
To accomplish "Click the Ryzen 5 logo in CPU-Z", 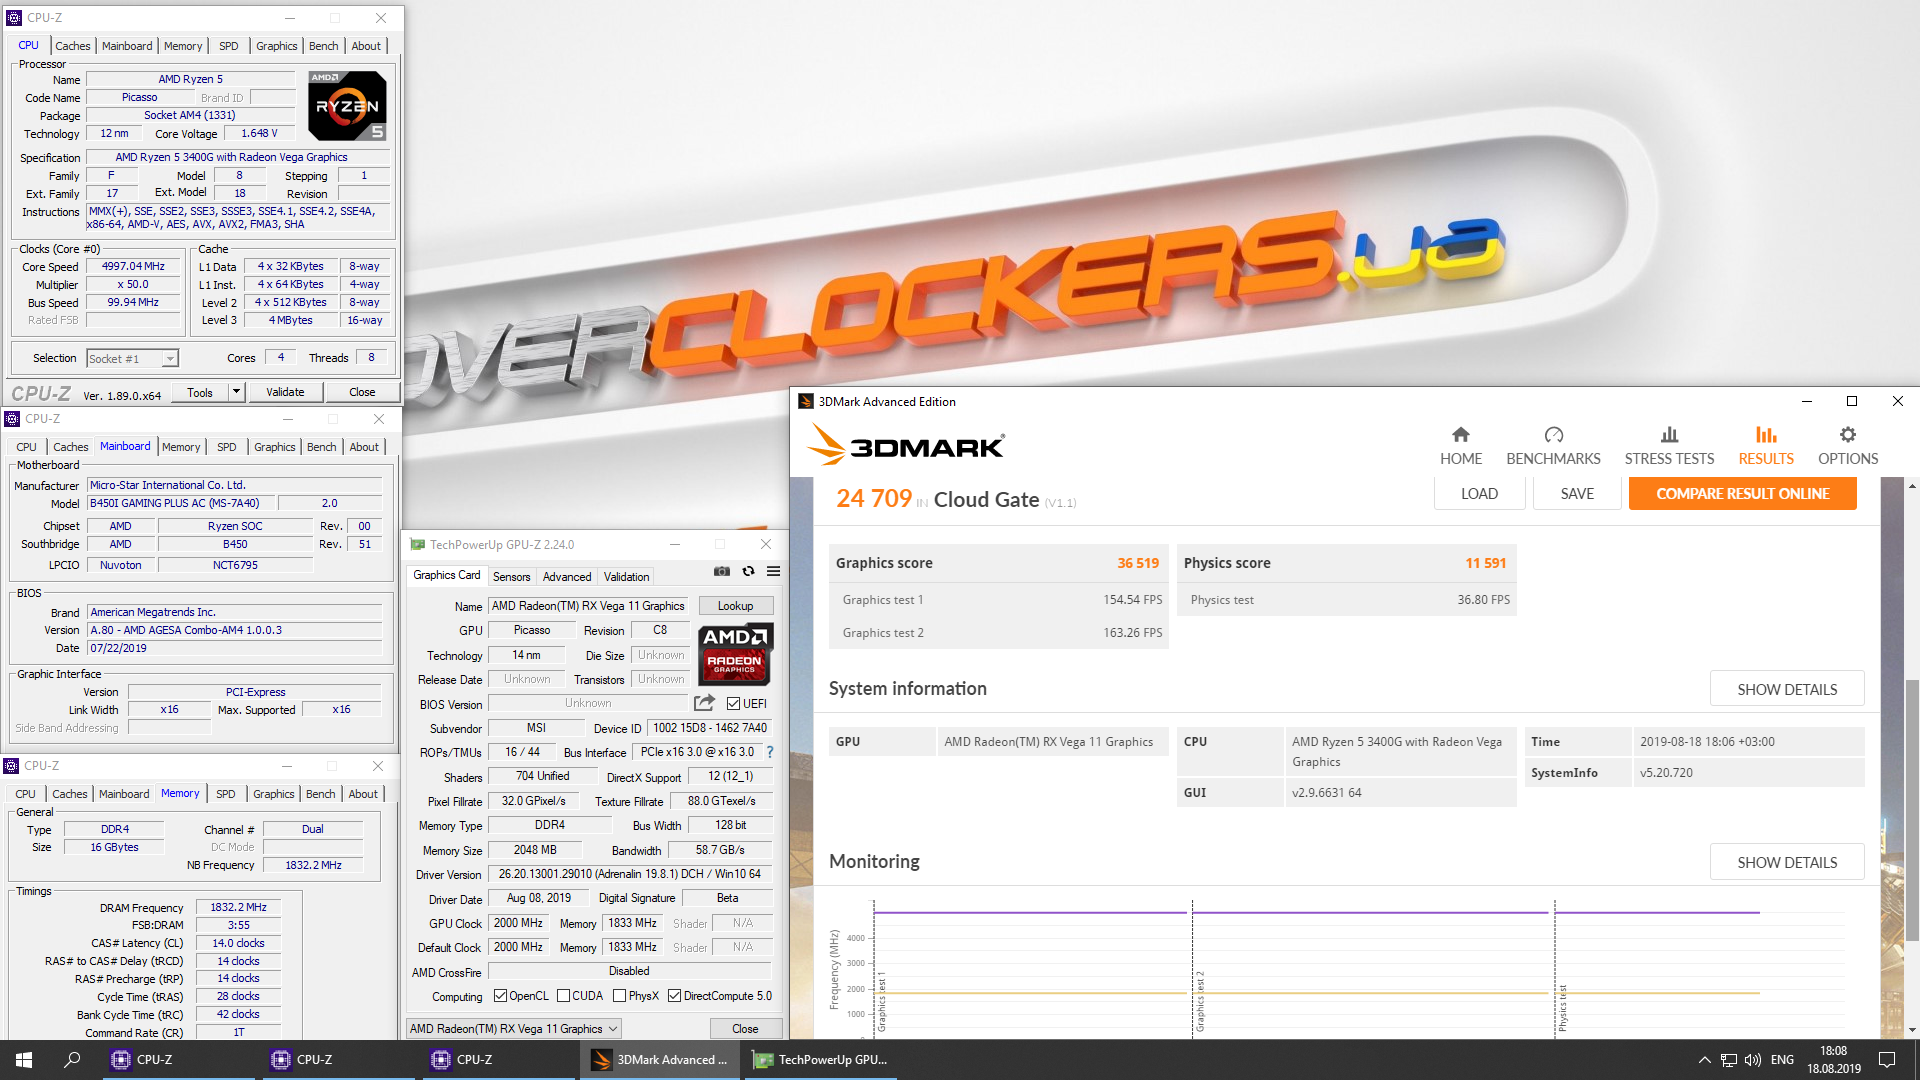I will [347, 105].
